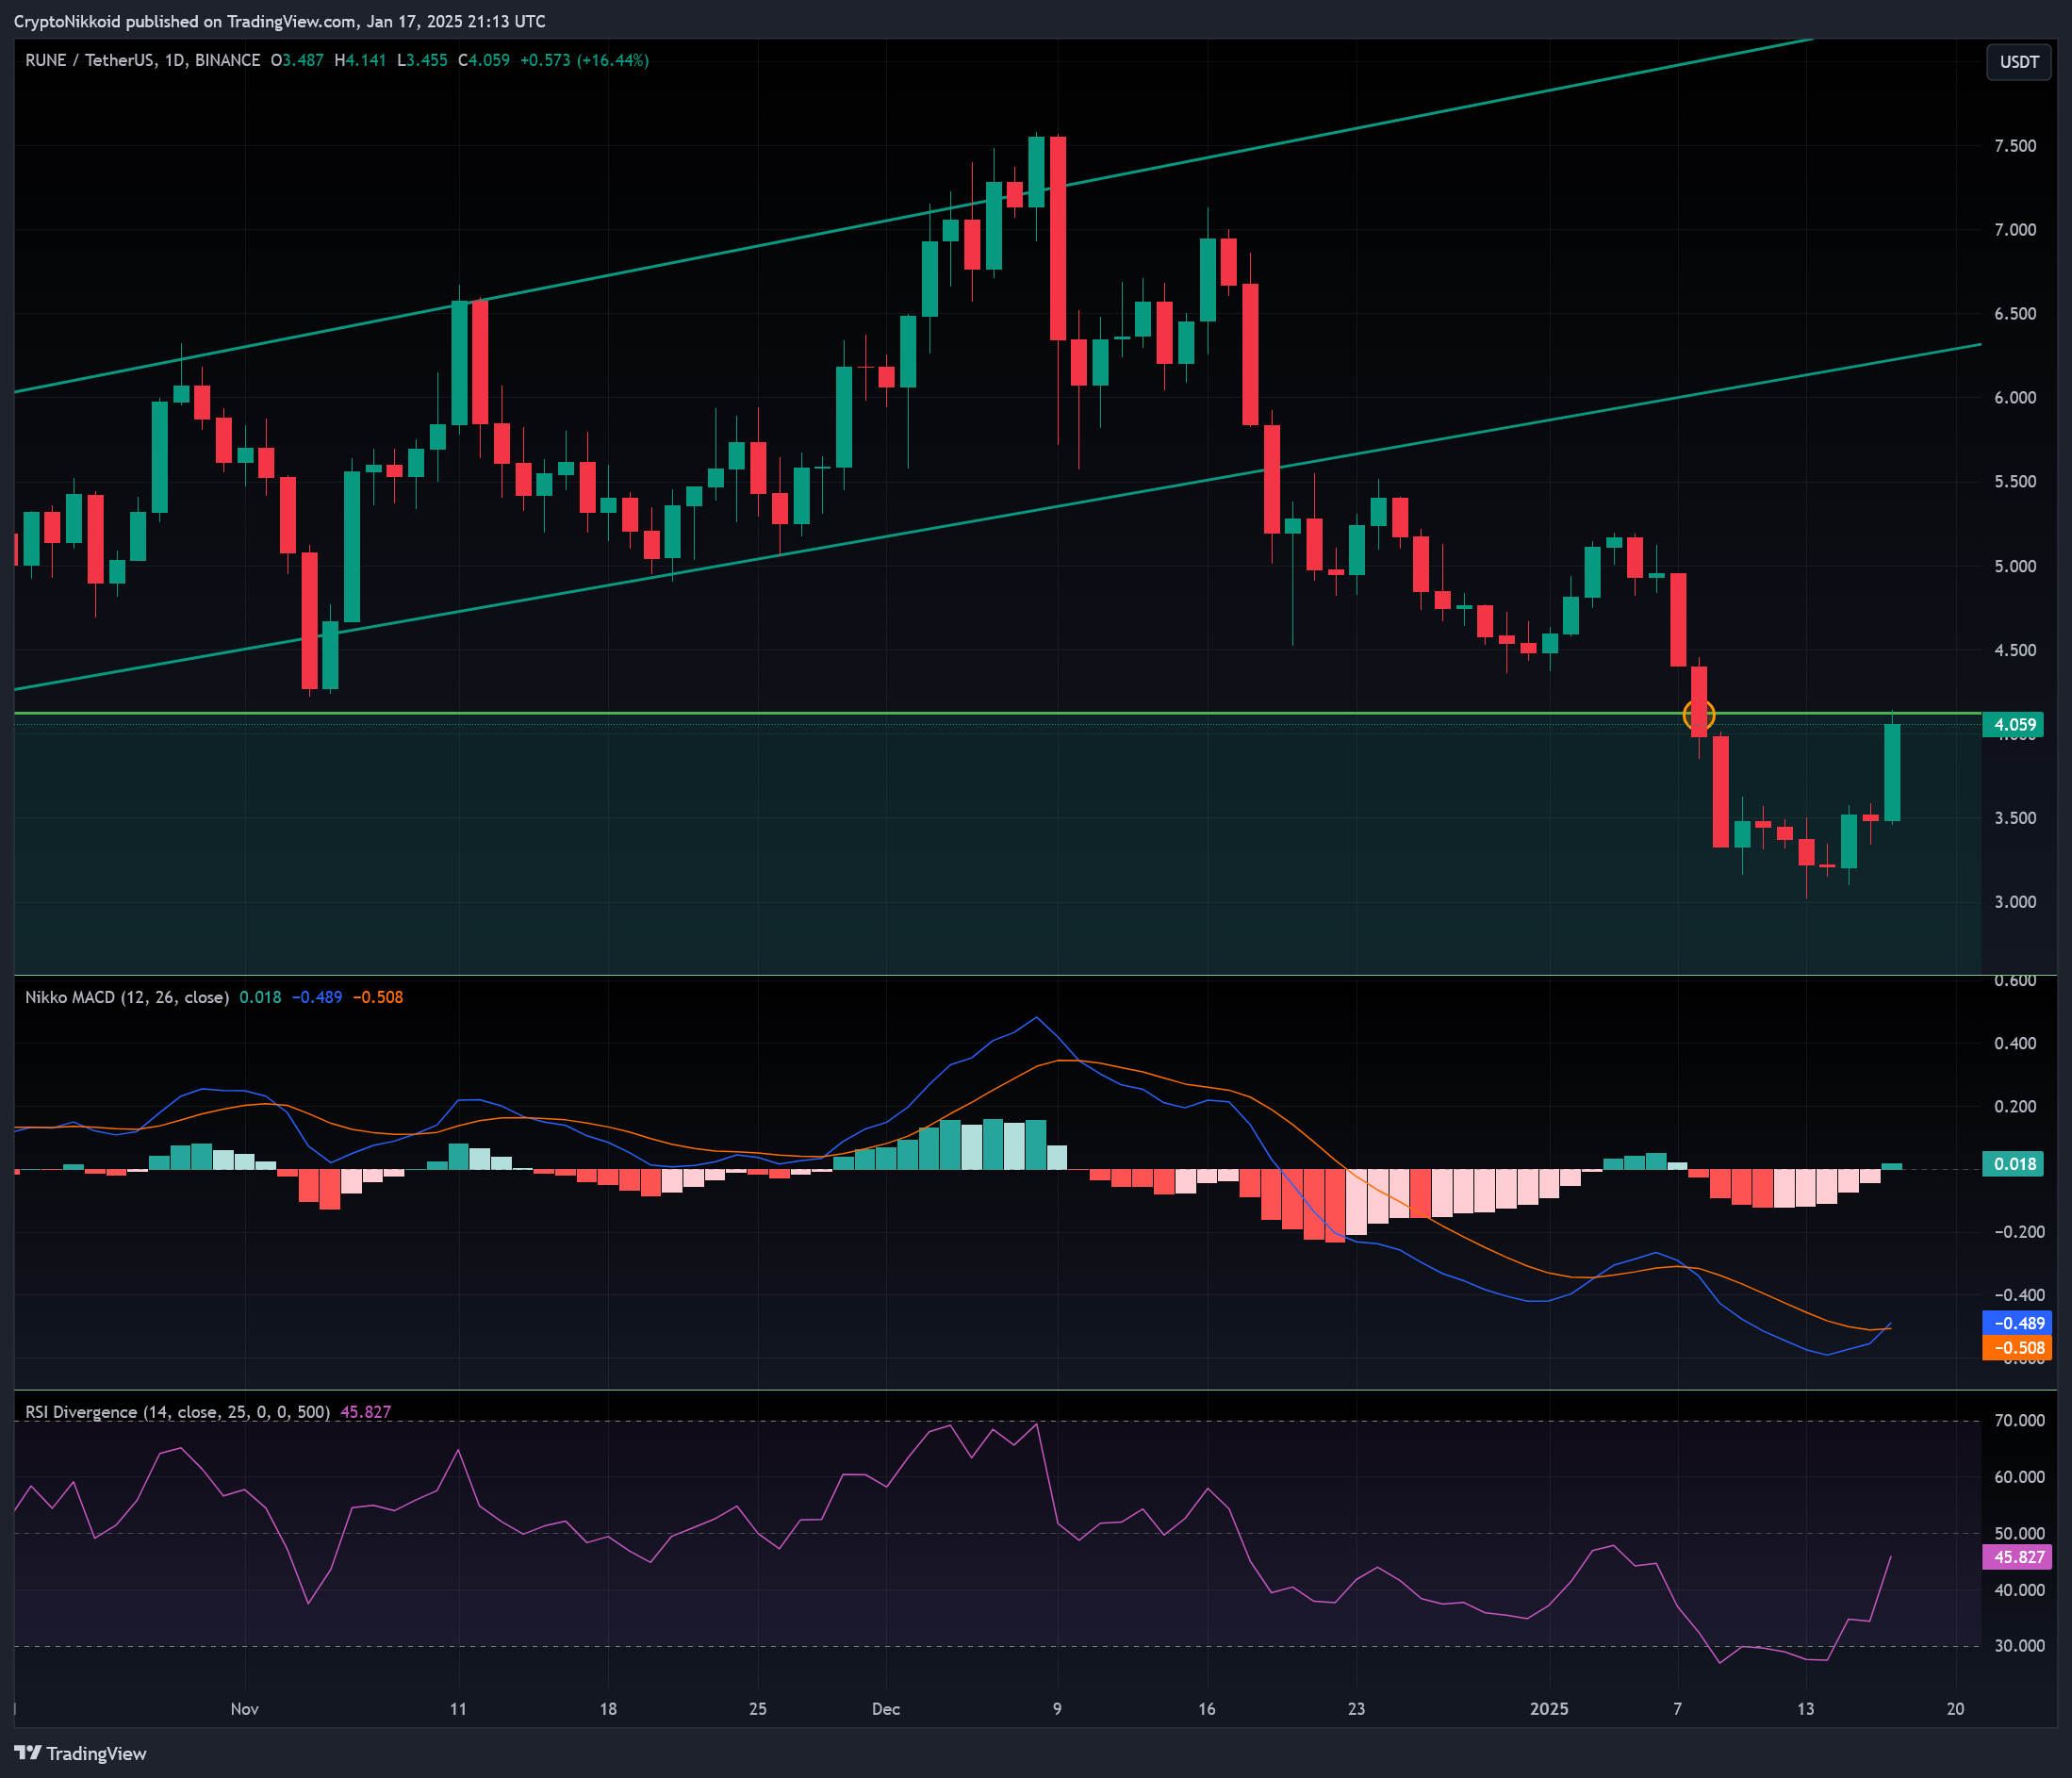2072x1778 pixels.
Task: Click the 4.500 price axis label
Action: pyautogui.click(x=2015, y=651)
